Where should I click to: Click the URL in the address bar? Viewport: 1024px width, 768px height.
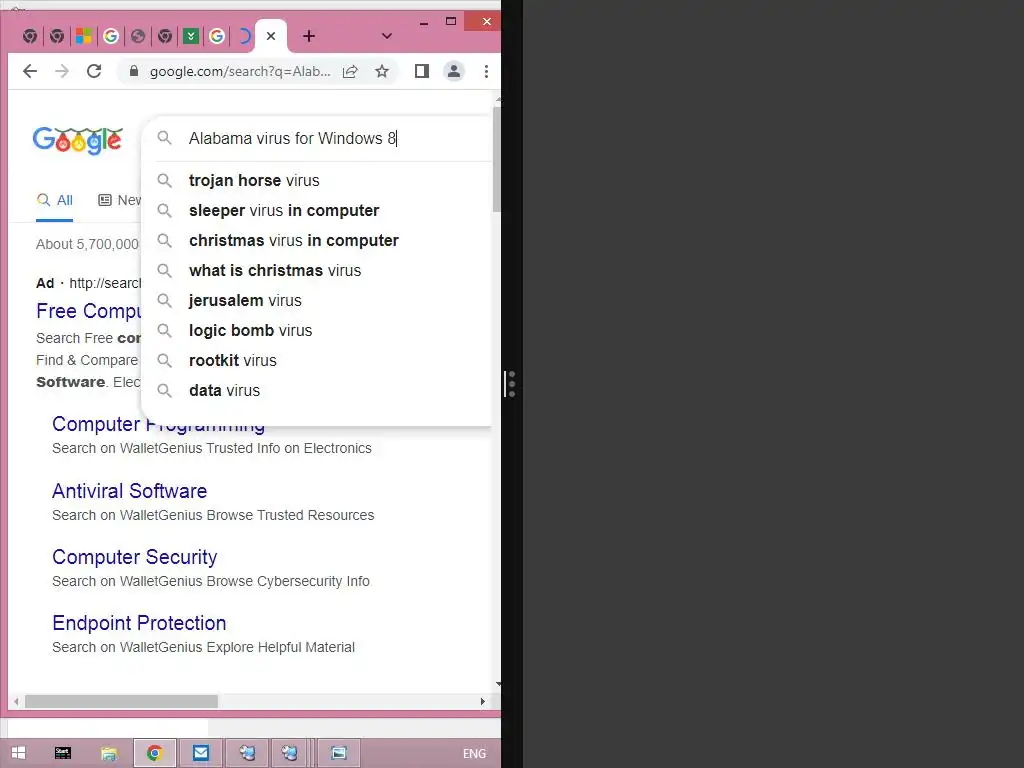click(240, 71)
